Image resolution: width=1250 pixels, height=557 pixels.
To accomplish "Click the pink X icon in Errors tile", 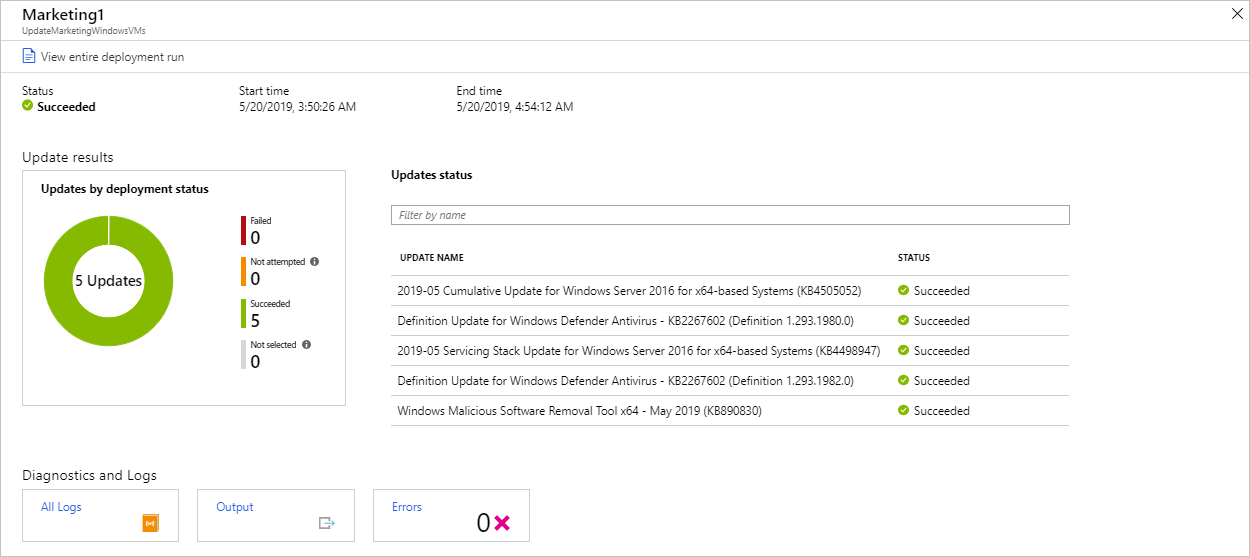I will click(x=502, y=522).
